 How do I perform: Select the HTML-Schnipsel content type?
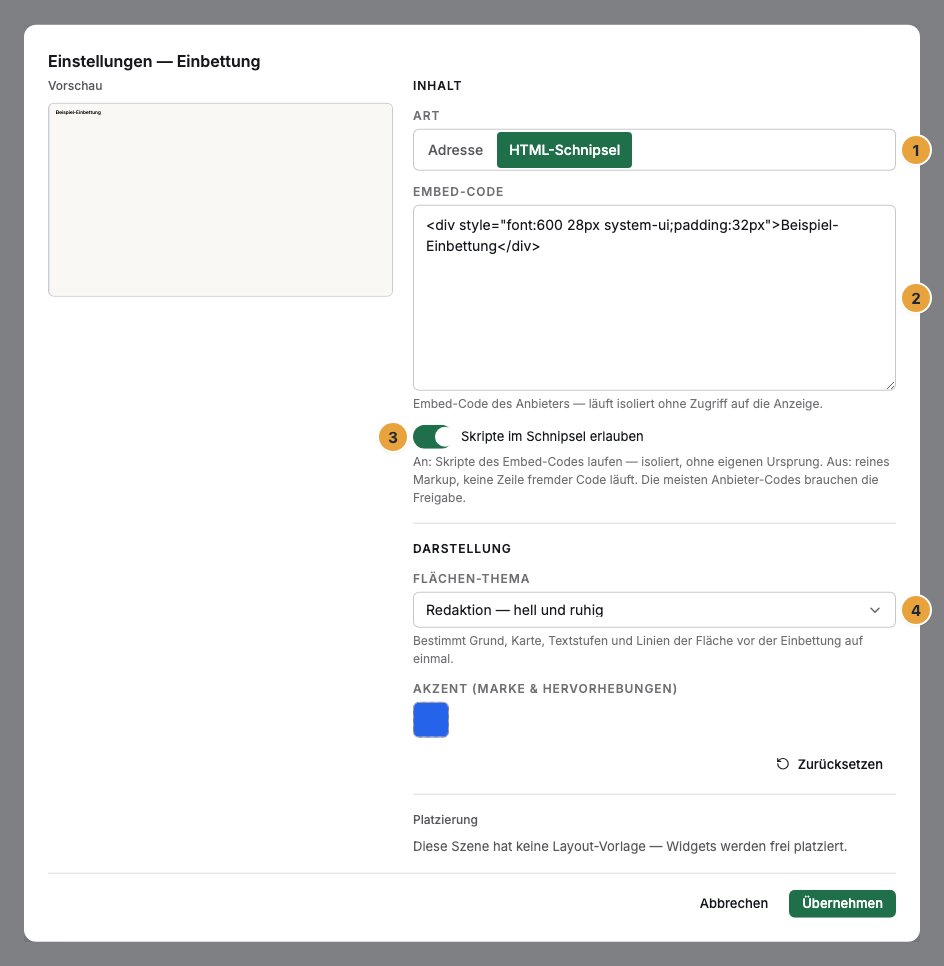tap(564, 150)
